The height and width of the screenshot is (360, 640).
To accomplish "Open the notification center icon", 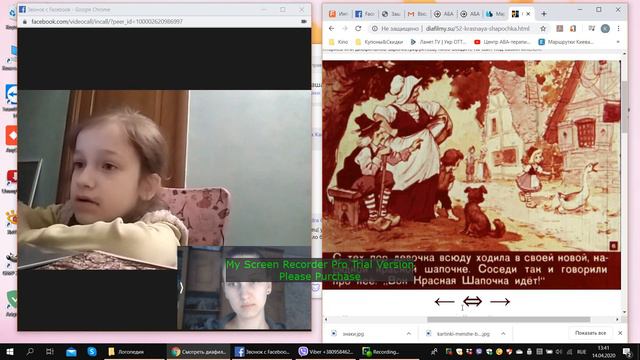I will click(x=627, y=351).
